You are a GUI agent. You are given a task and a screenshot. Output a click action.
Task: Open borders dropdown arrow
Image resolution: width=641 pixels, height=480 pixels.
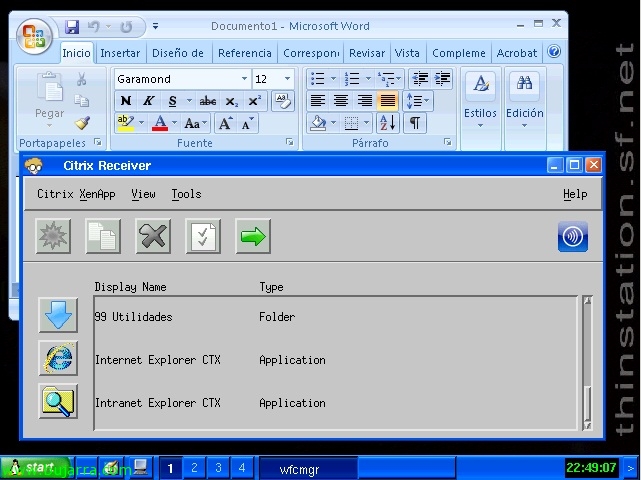click(x=366, y=123)
